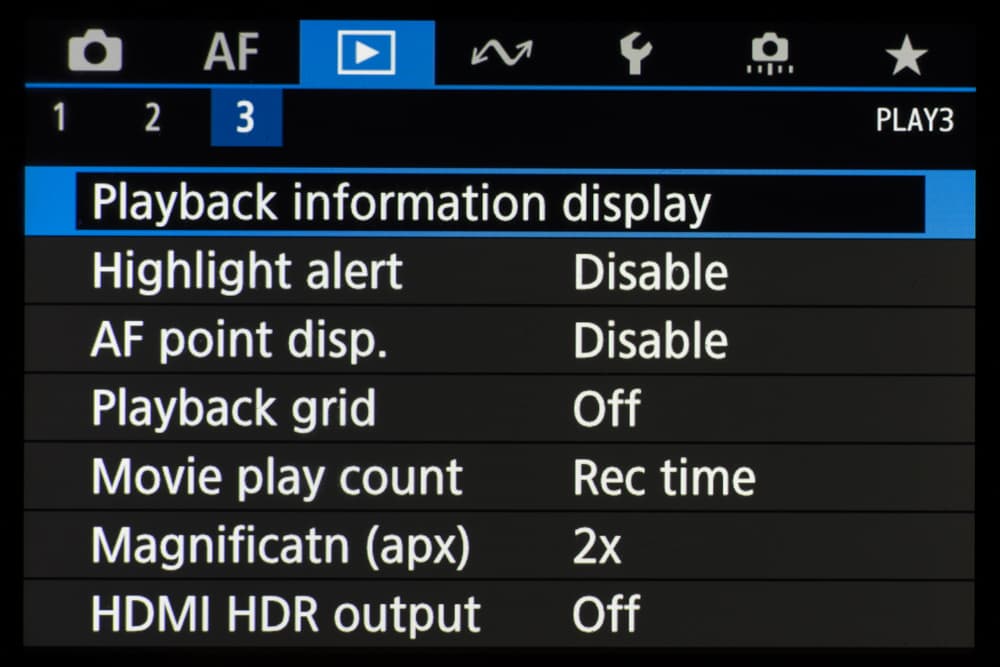Screen dimensions: 1000x667
Task: Open the star My Menu tab
Action: (x=906, y=53)
